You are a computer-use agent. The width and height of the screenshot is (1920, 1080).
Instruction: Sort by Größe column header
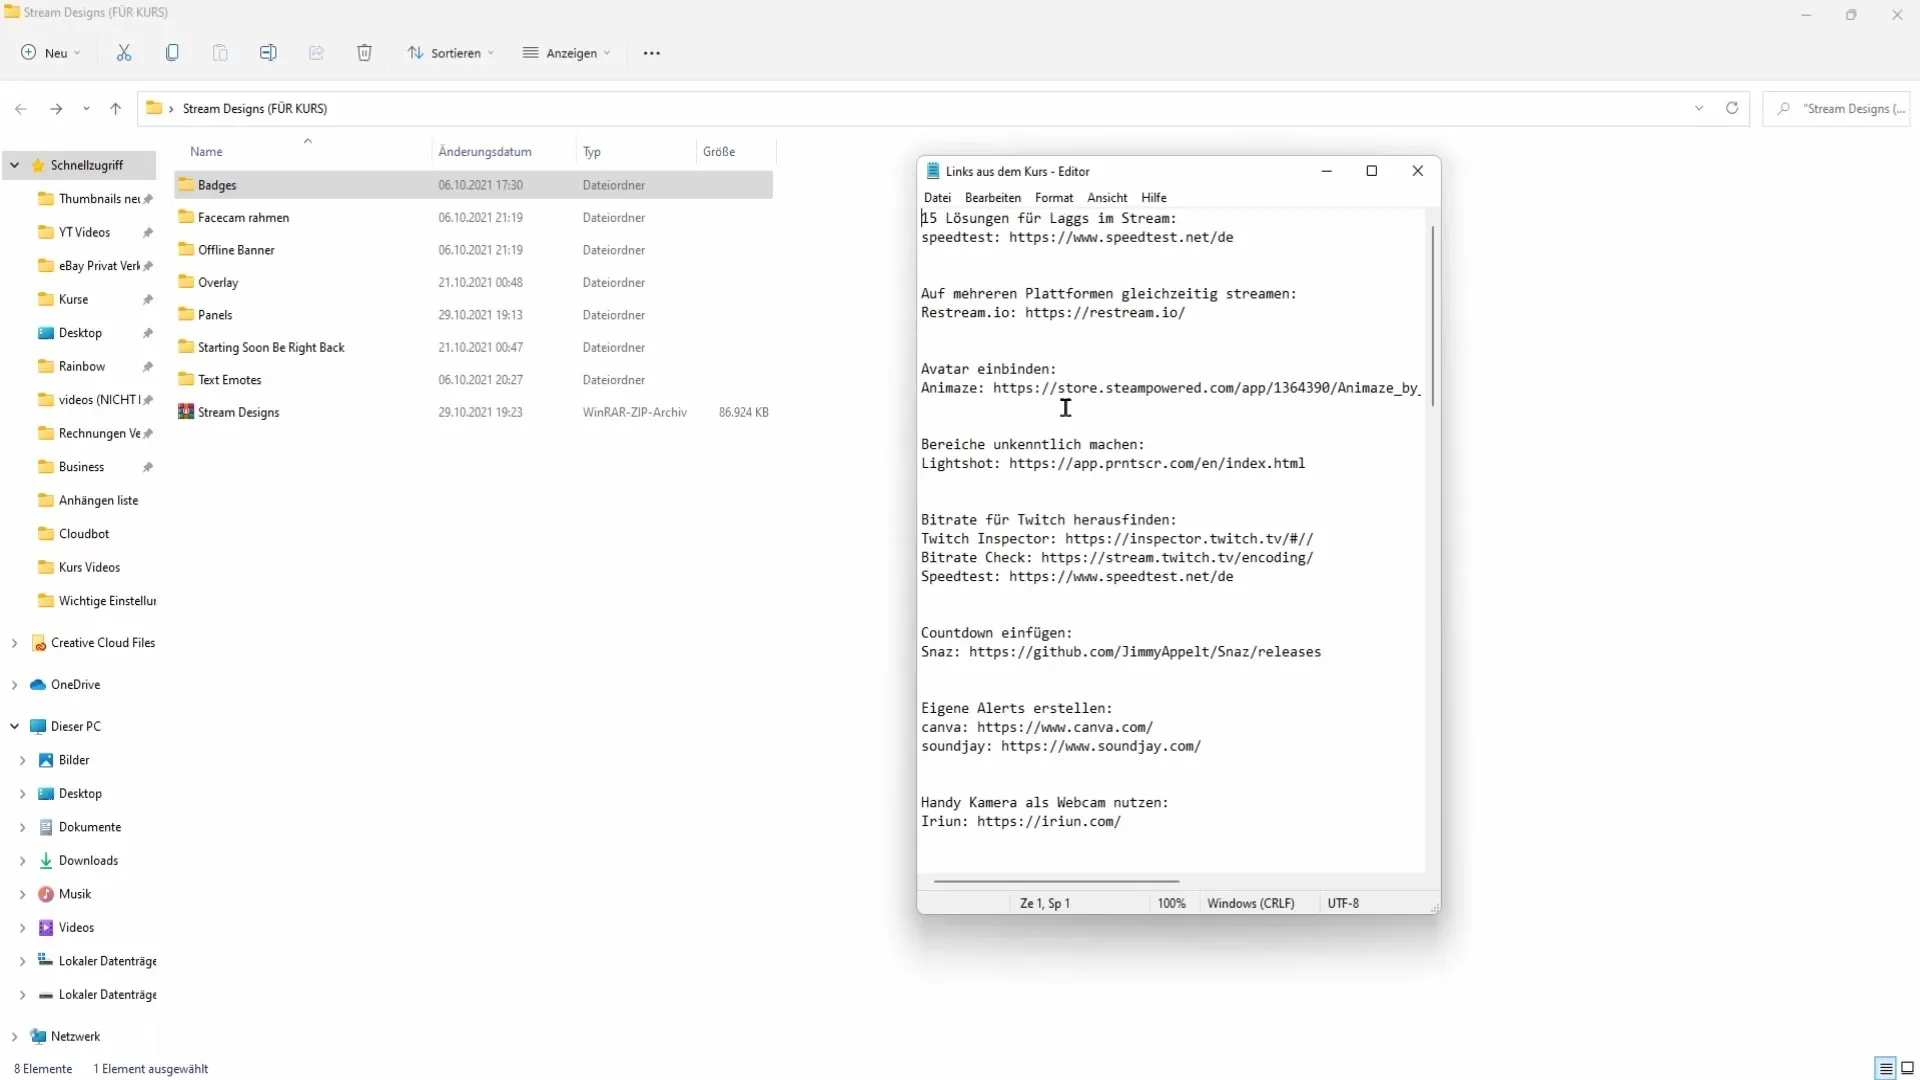coord(736,152)
